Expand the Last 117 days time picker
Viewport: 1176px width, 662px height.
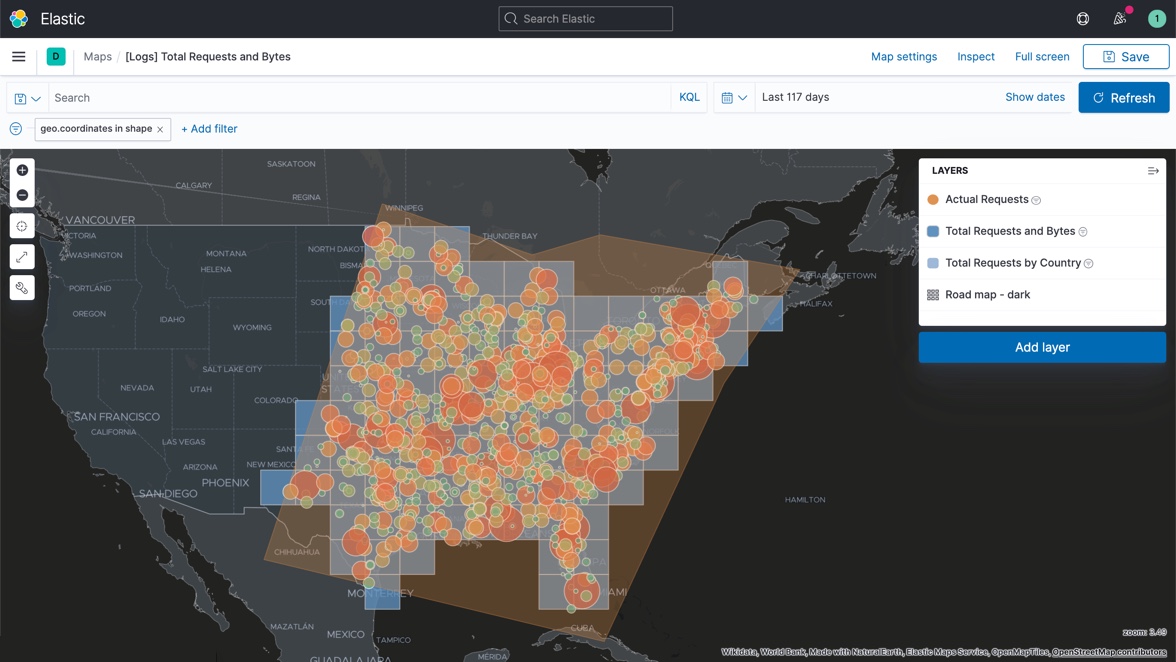pos(796,97)
